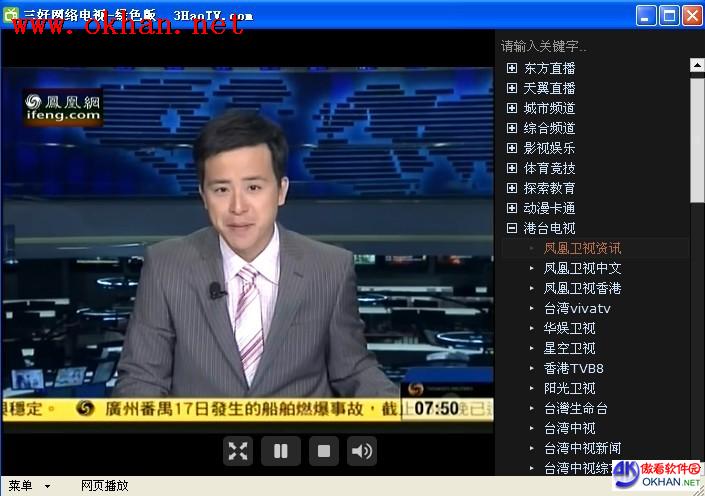The height and width of the screenshot is (496, 705).
Task: Maximize the TV player window
Action: (x=669, y=16)
